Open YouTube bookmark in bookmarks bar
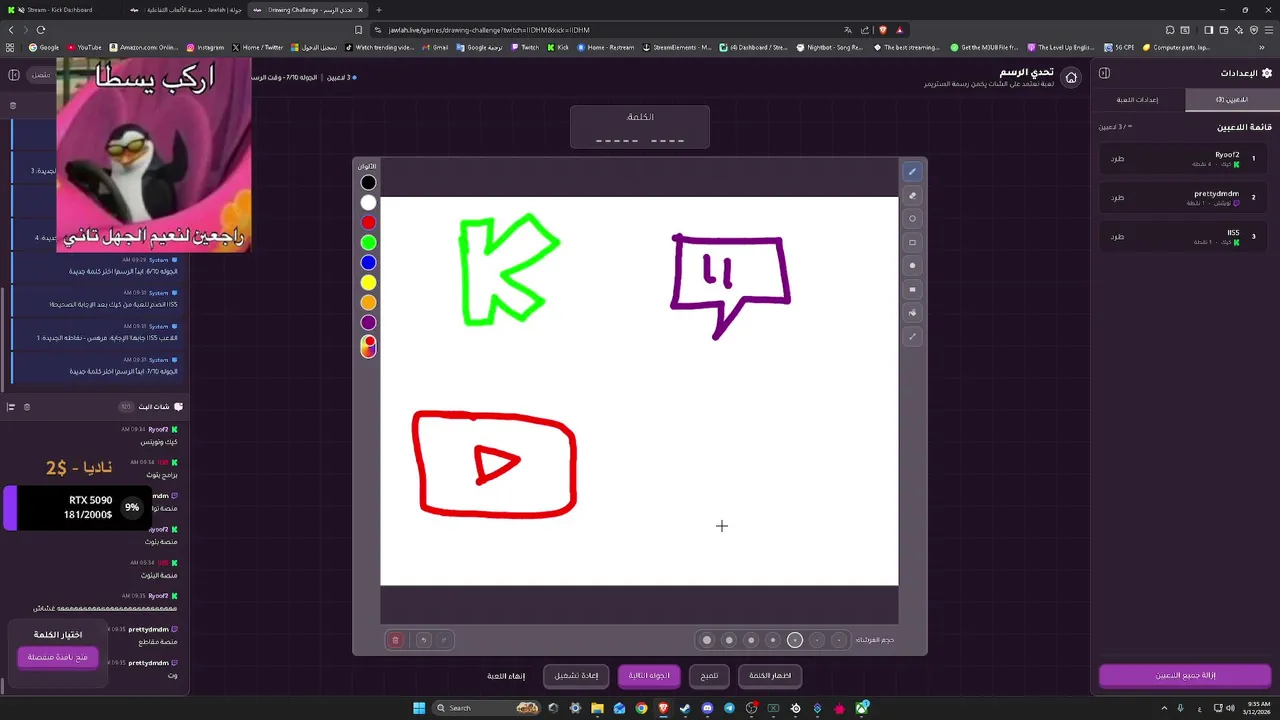 pos(84,47)
